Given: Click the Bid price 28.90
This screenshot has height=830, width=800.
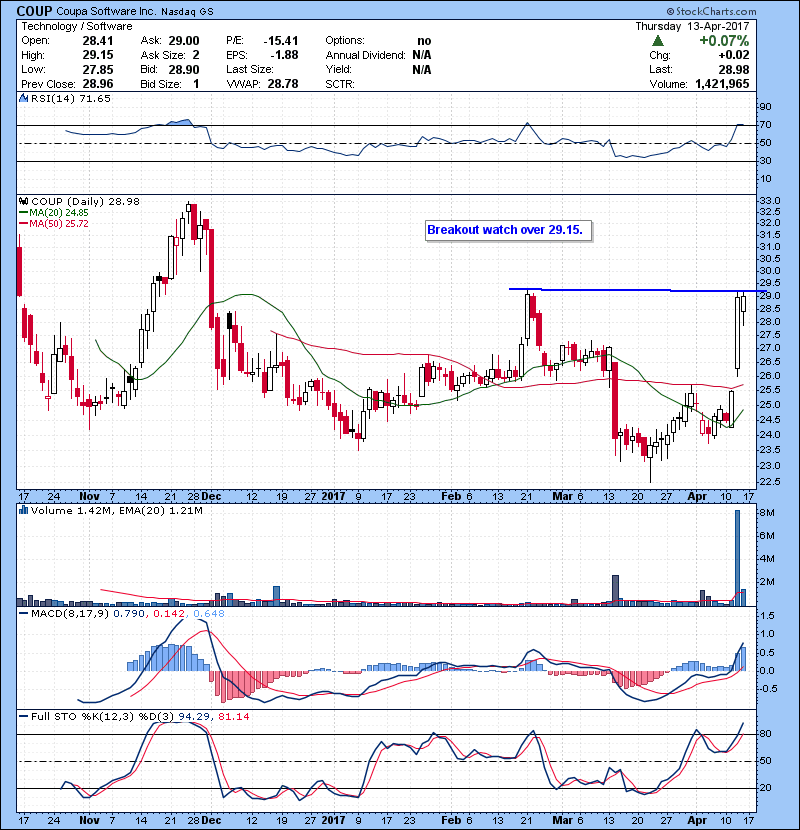Looking at the screenshot, I should (x=184, y=69).
